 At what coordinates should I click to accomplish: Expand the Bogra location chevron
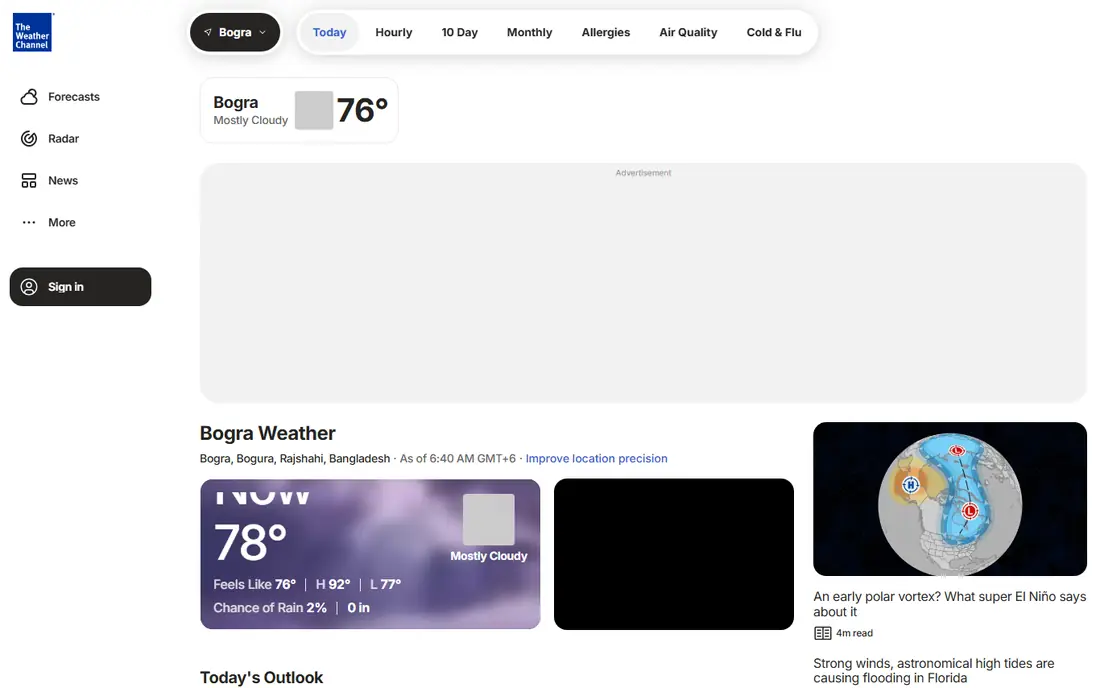click(x=262, y=32)
